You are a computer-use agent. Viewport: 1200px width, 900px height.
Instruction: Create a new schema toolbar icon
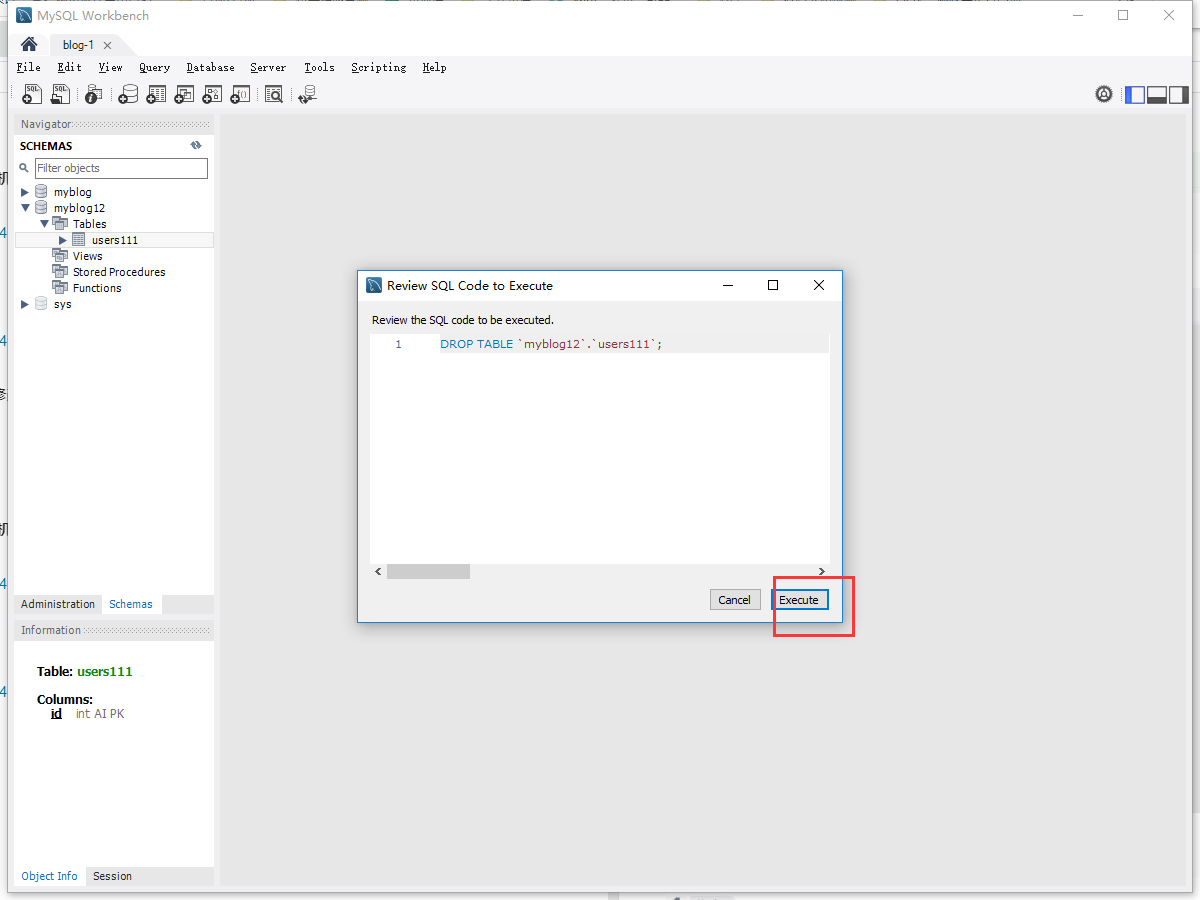click(x=128, y=94)
